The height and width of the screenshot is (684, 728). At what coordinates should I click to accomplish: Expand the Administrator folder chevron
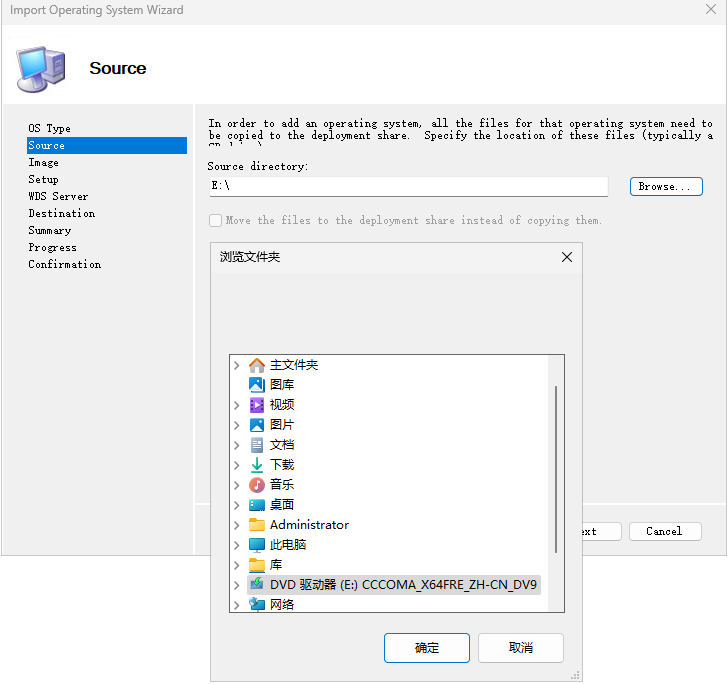tap(237, 525)
